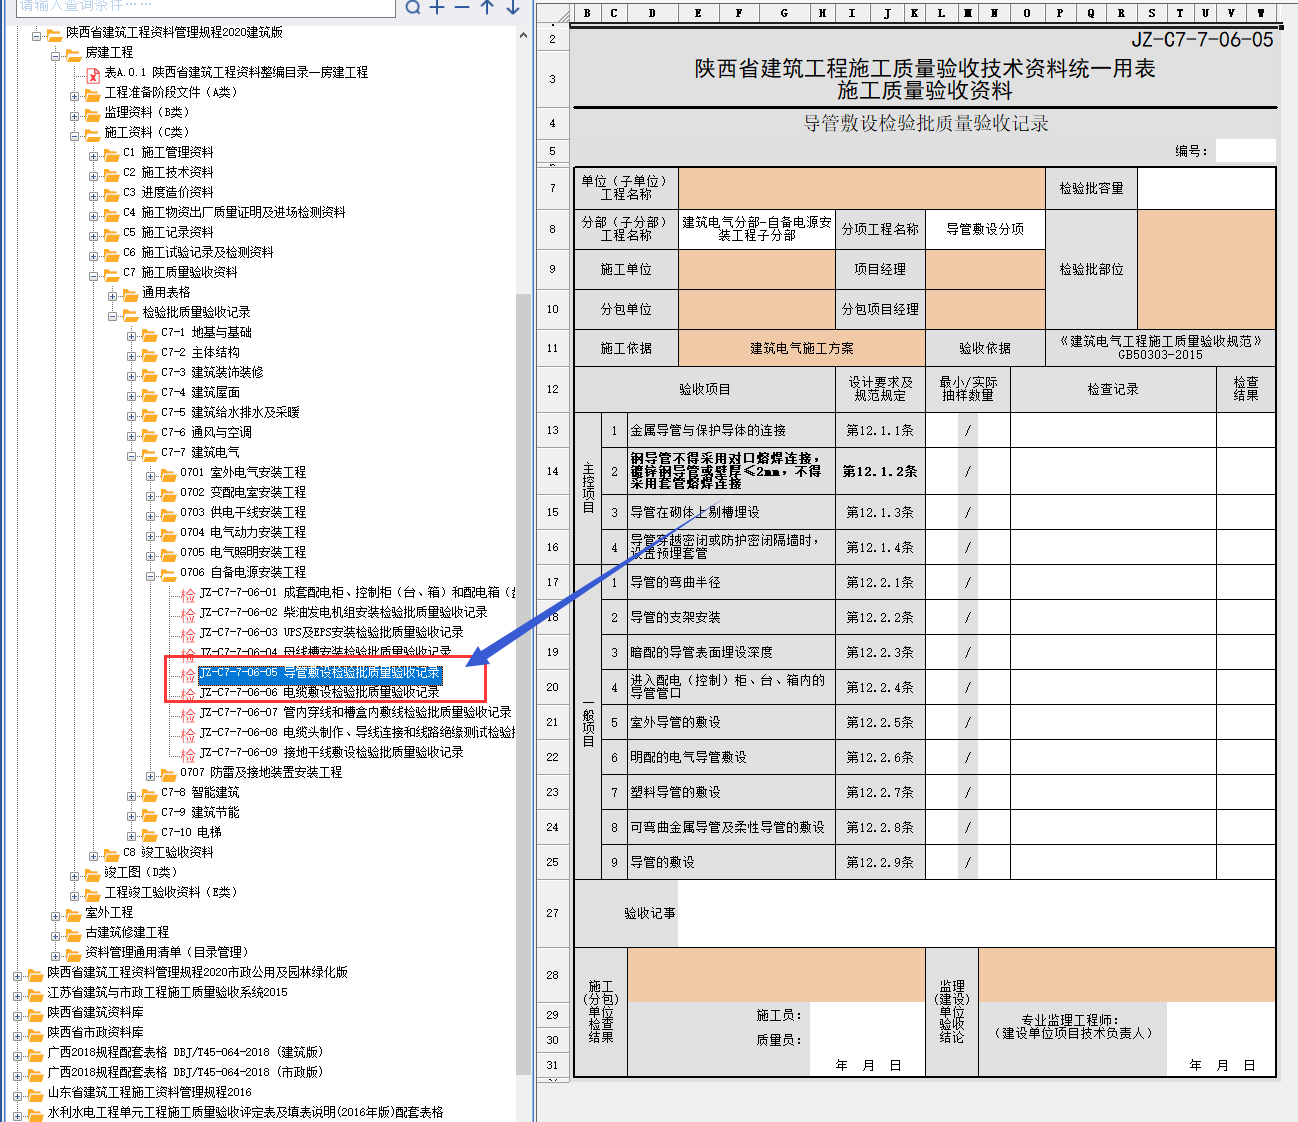This screenshot has height=1122, width=1298.
Task: Expand C1 施工管理资料 node
Action: pyautogui.click(x=94, y=156)
